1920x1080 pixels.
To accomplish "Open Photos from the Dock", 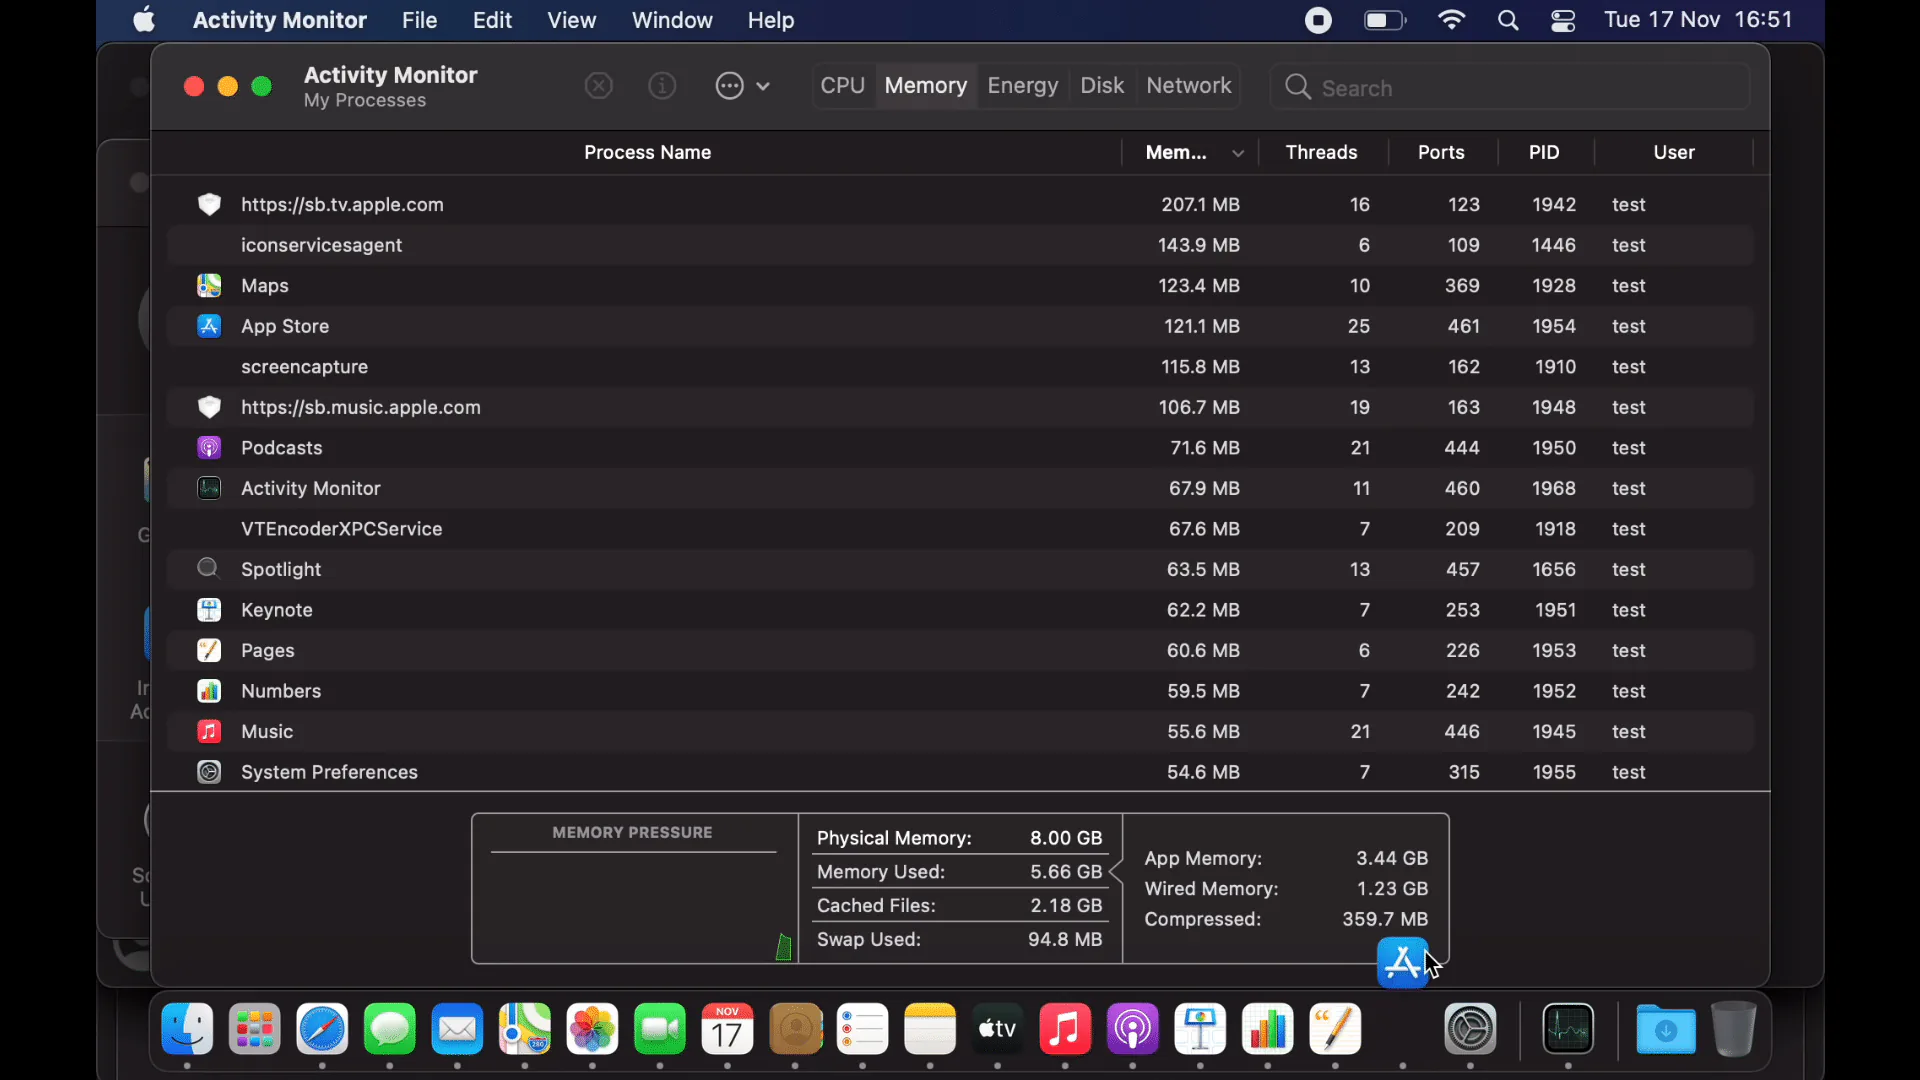I will (x=592, y=1029).
